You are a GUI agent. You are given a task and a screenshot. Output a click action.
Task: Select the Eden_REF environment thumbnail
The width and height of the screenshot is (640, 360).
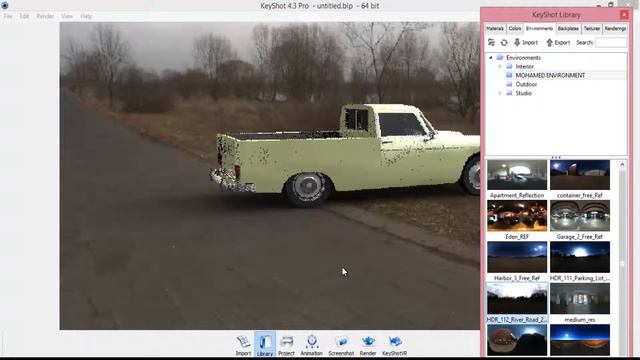[517, 216]
